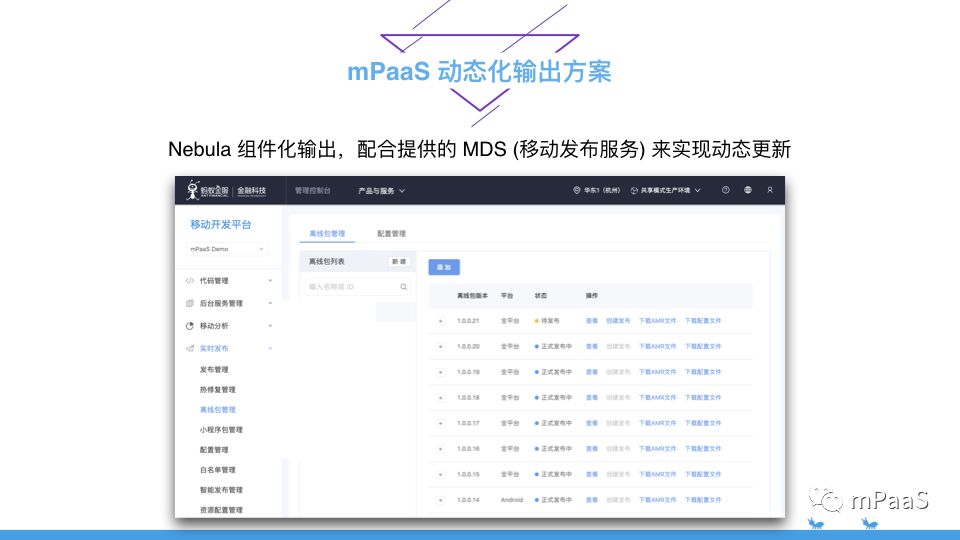
Task: Click the code brackets icon for 代码管理
Action: 190,281
